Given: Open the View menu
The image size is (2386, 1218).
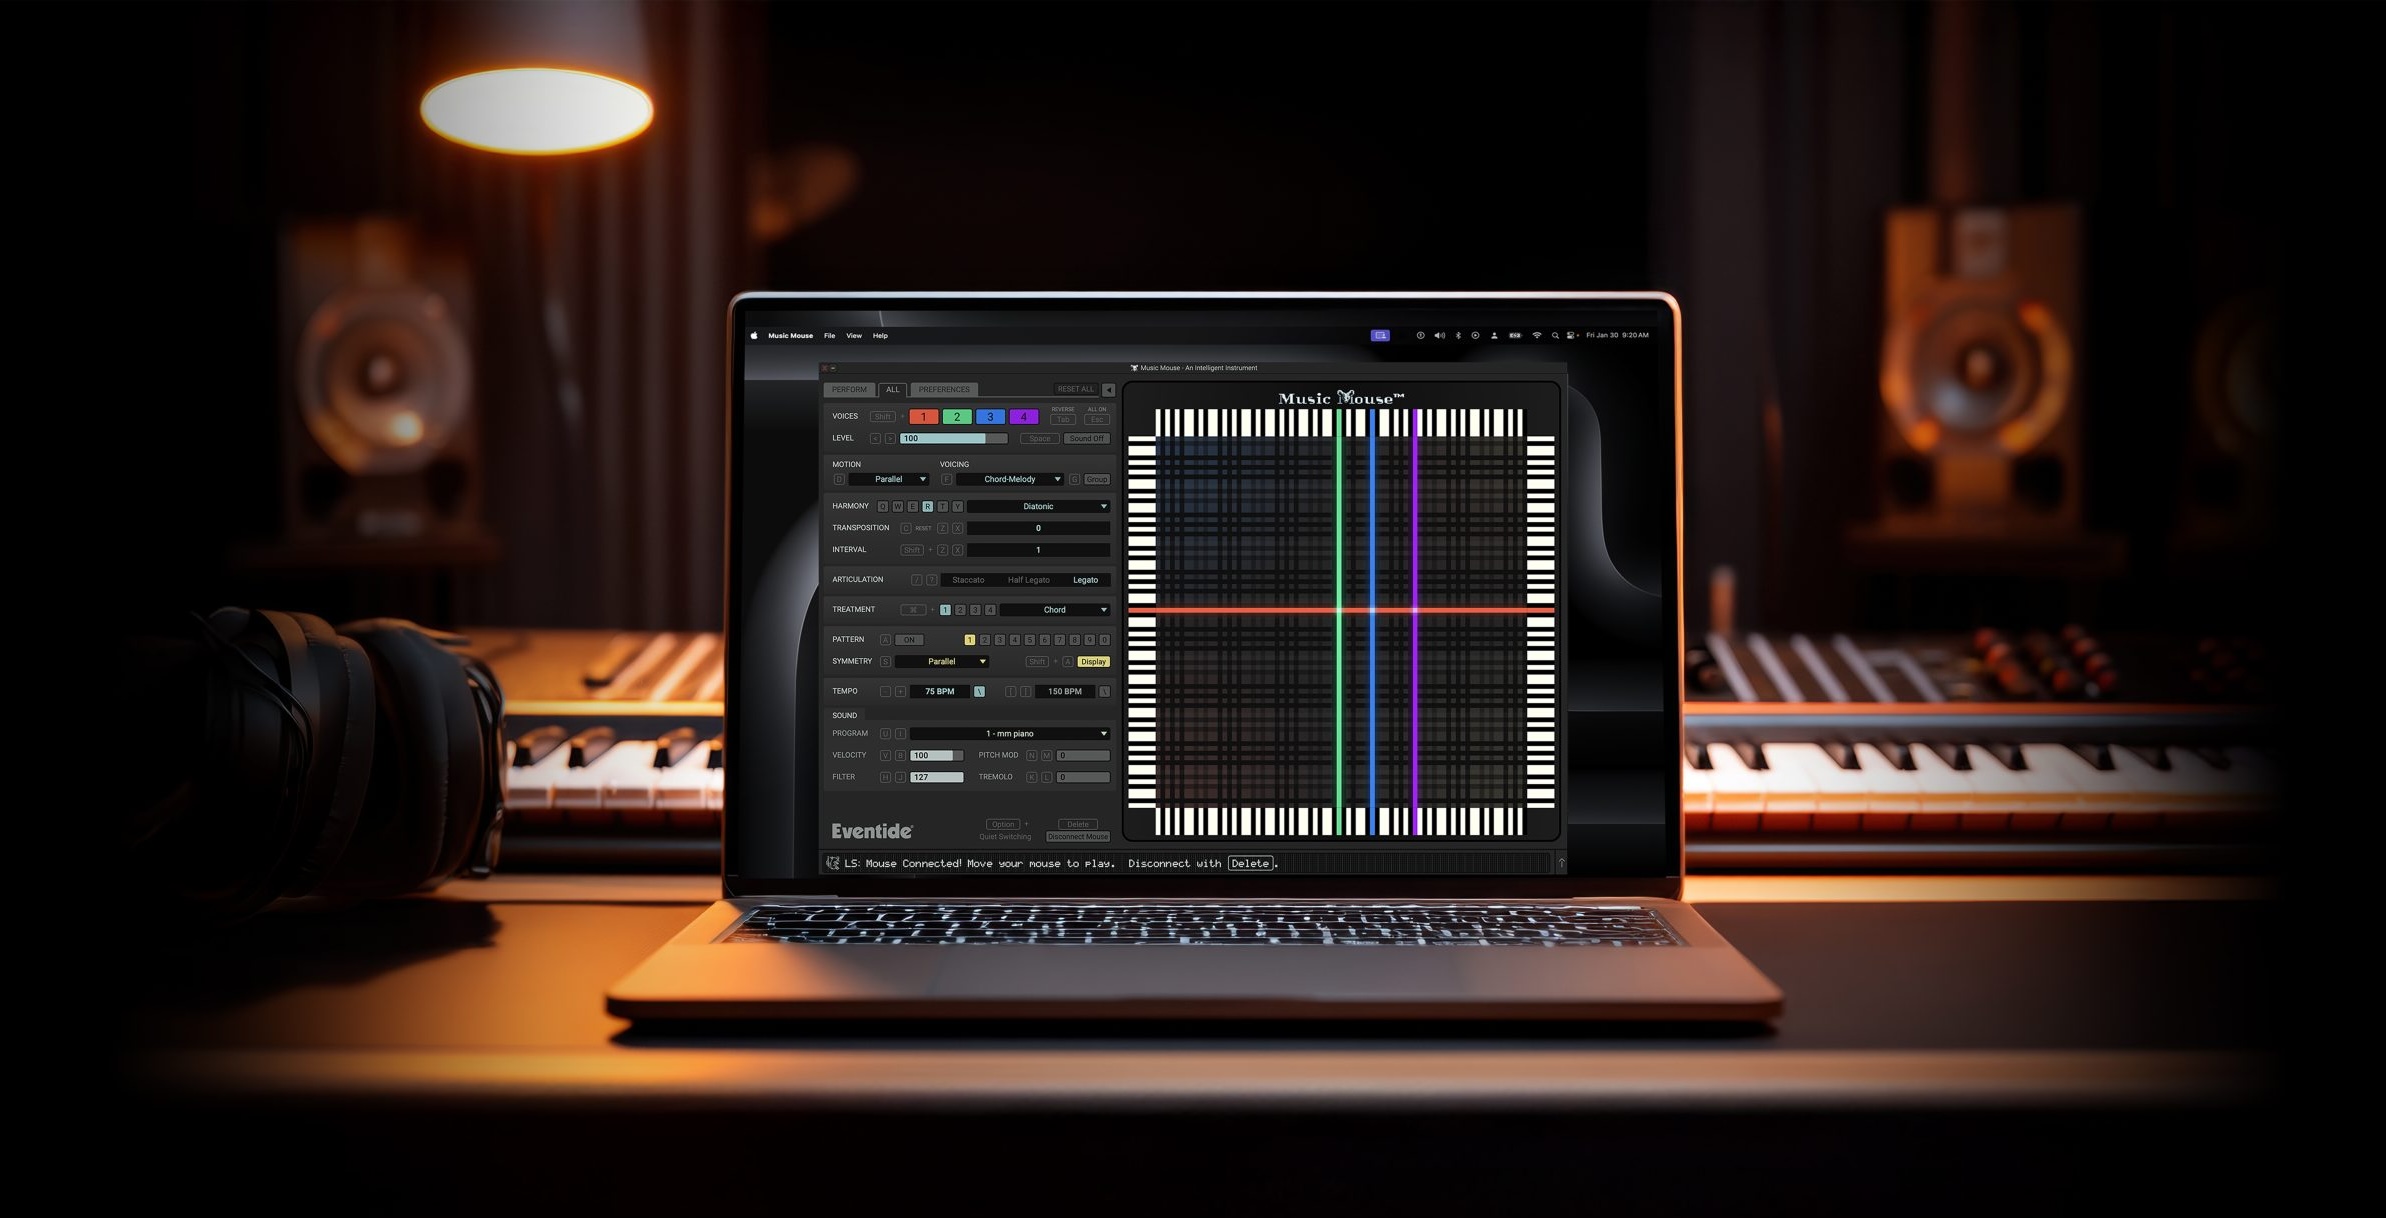Looking at the screenshot, I should [853, 336].
